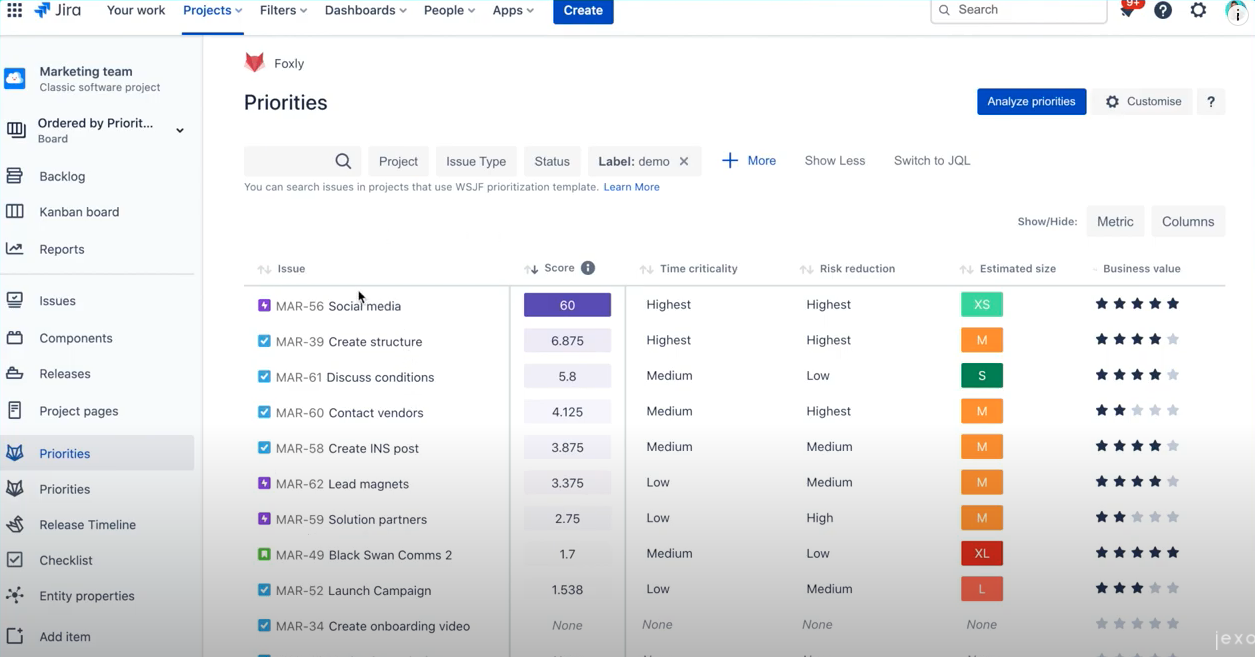This screenshot has width=1255, height=657.
Task: Toggle sorting on the Business value column
Action: [1093, 268]
